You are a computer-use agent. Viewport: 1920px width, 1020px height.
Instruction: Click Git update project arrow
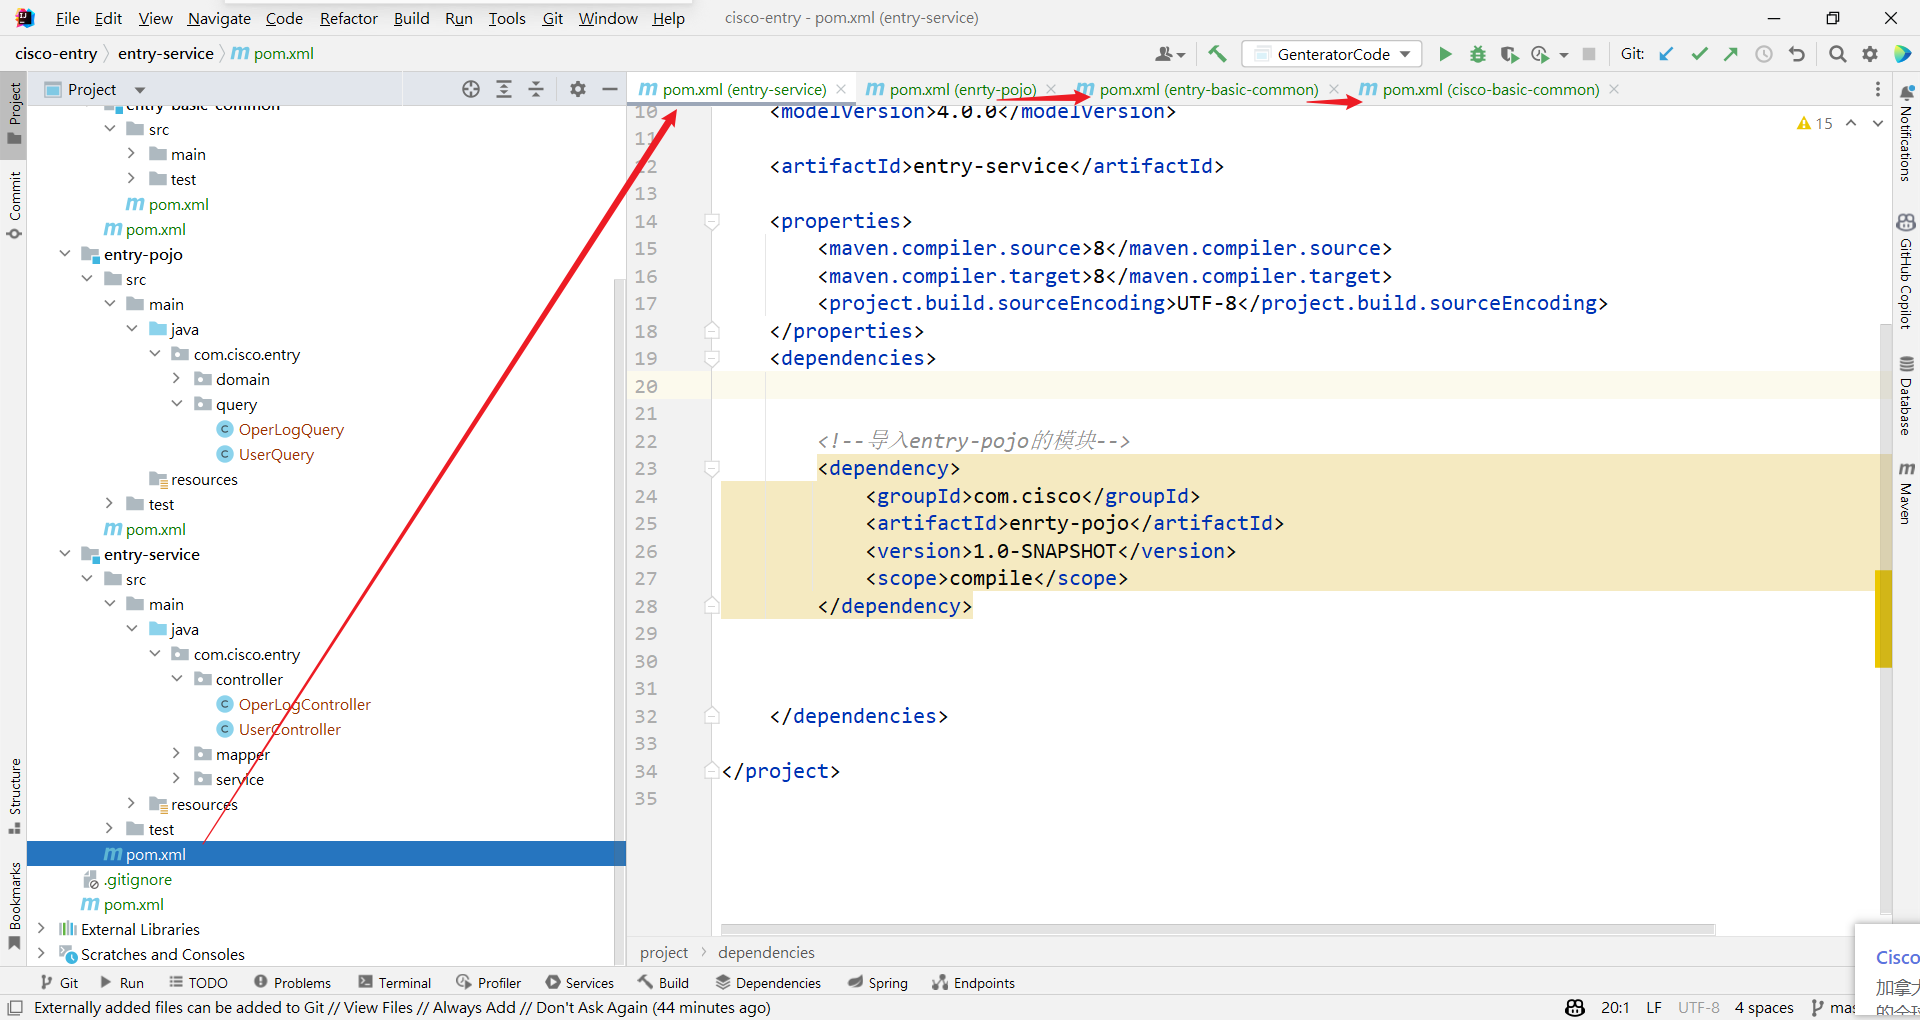(x=1666, y=54)
